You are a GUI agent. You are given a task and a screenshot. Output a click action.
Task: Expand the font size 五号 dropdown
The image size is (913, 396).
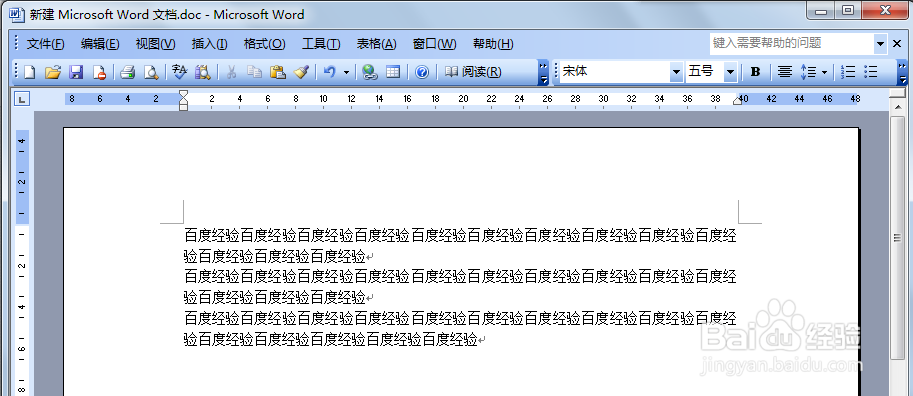point(731,72)
